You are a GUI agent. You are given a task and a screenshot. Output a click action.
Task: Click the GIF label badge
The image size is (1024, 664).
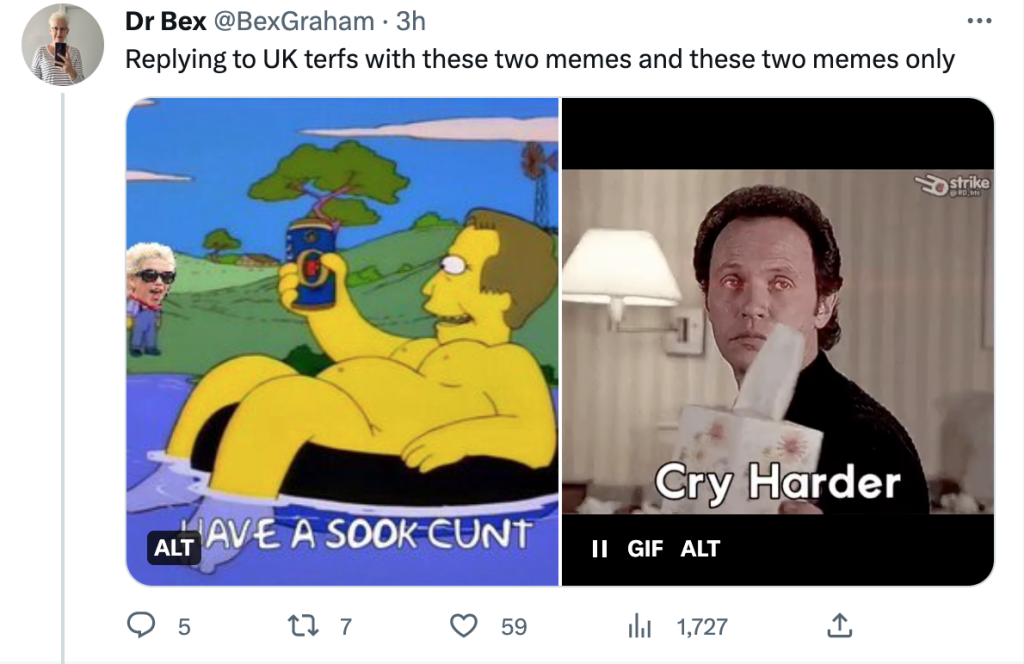point(645,548)
